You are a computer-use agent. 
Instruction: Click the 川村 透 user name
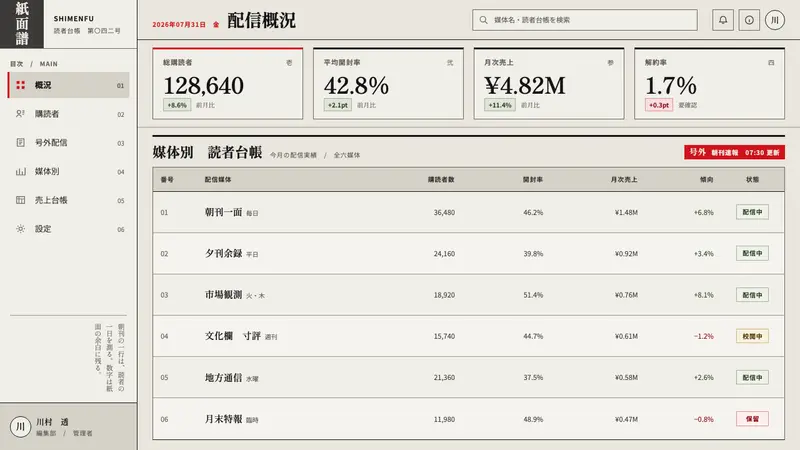52,422
